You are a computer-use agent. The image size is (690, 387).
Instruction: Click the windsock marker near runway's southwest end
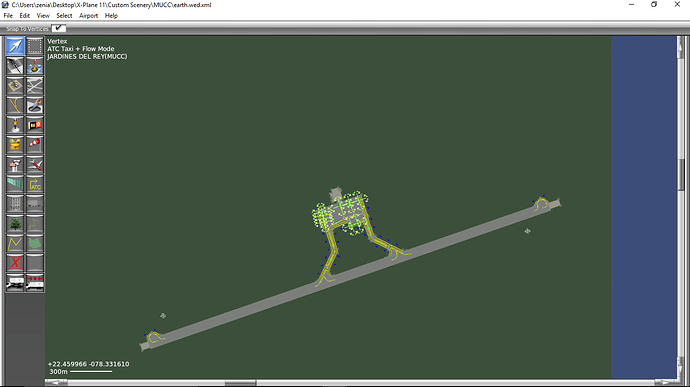coord(163,316)
